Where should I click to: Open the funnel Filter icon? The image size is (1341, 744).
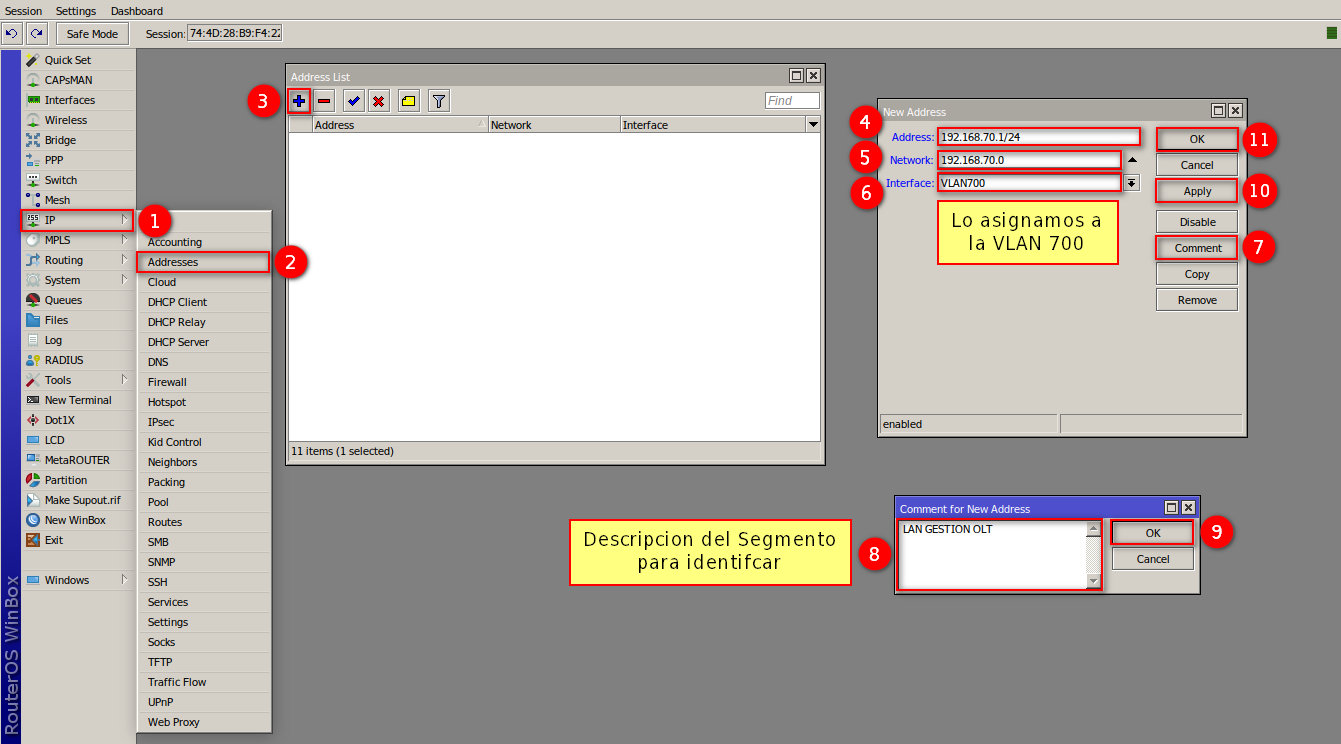[438, 101]
